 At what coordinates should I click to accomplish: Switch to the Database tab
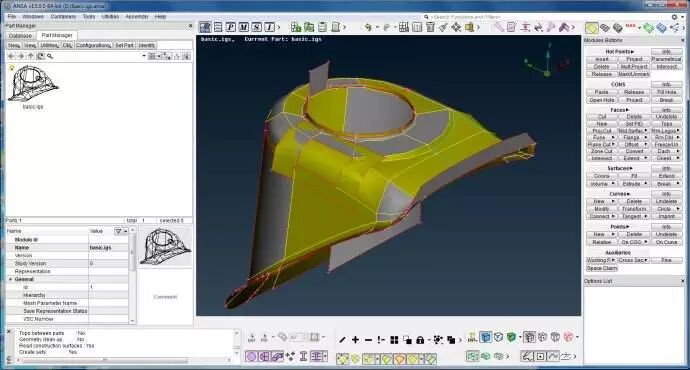pyautogui.click(x=20, y=36)
